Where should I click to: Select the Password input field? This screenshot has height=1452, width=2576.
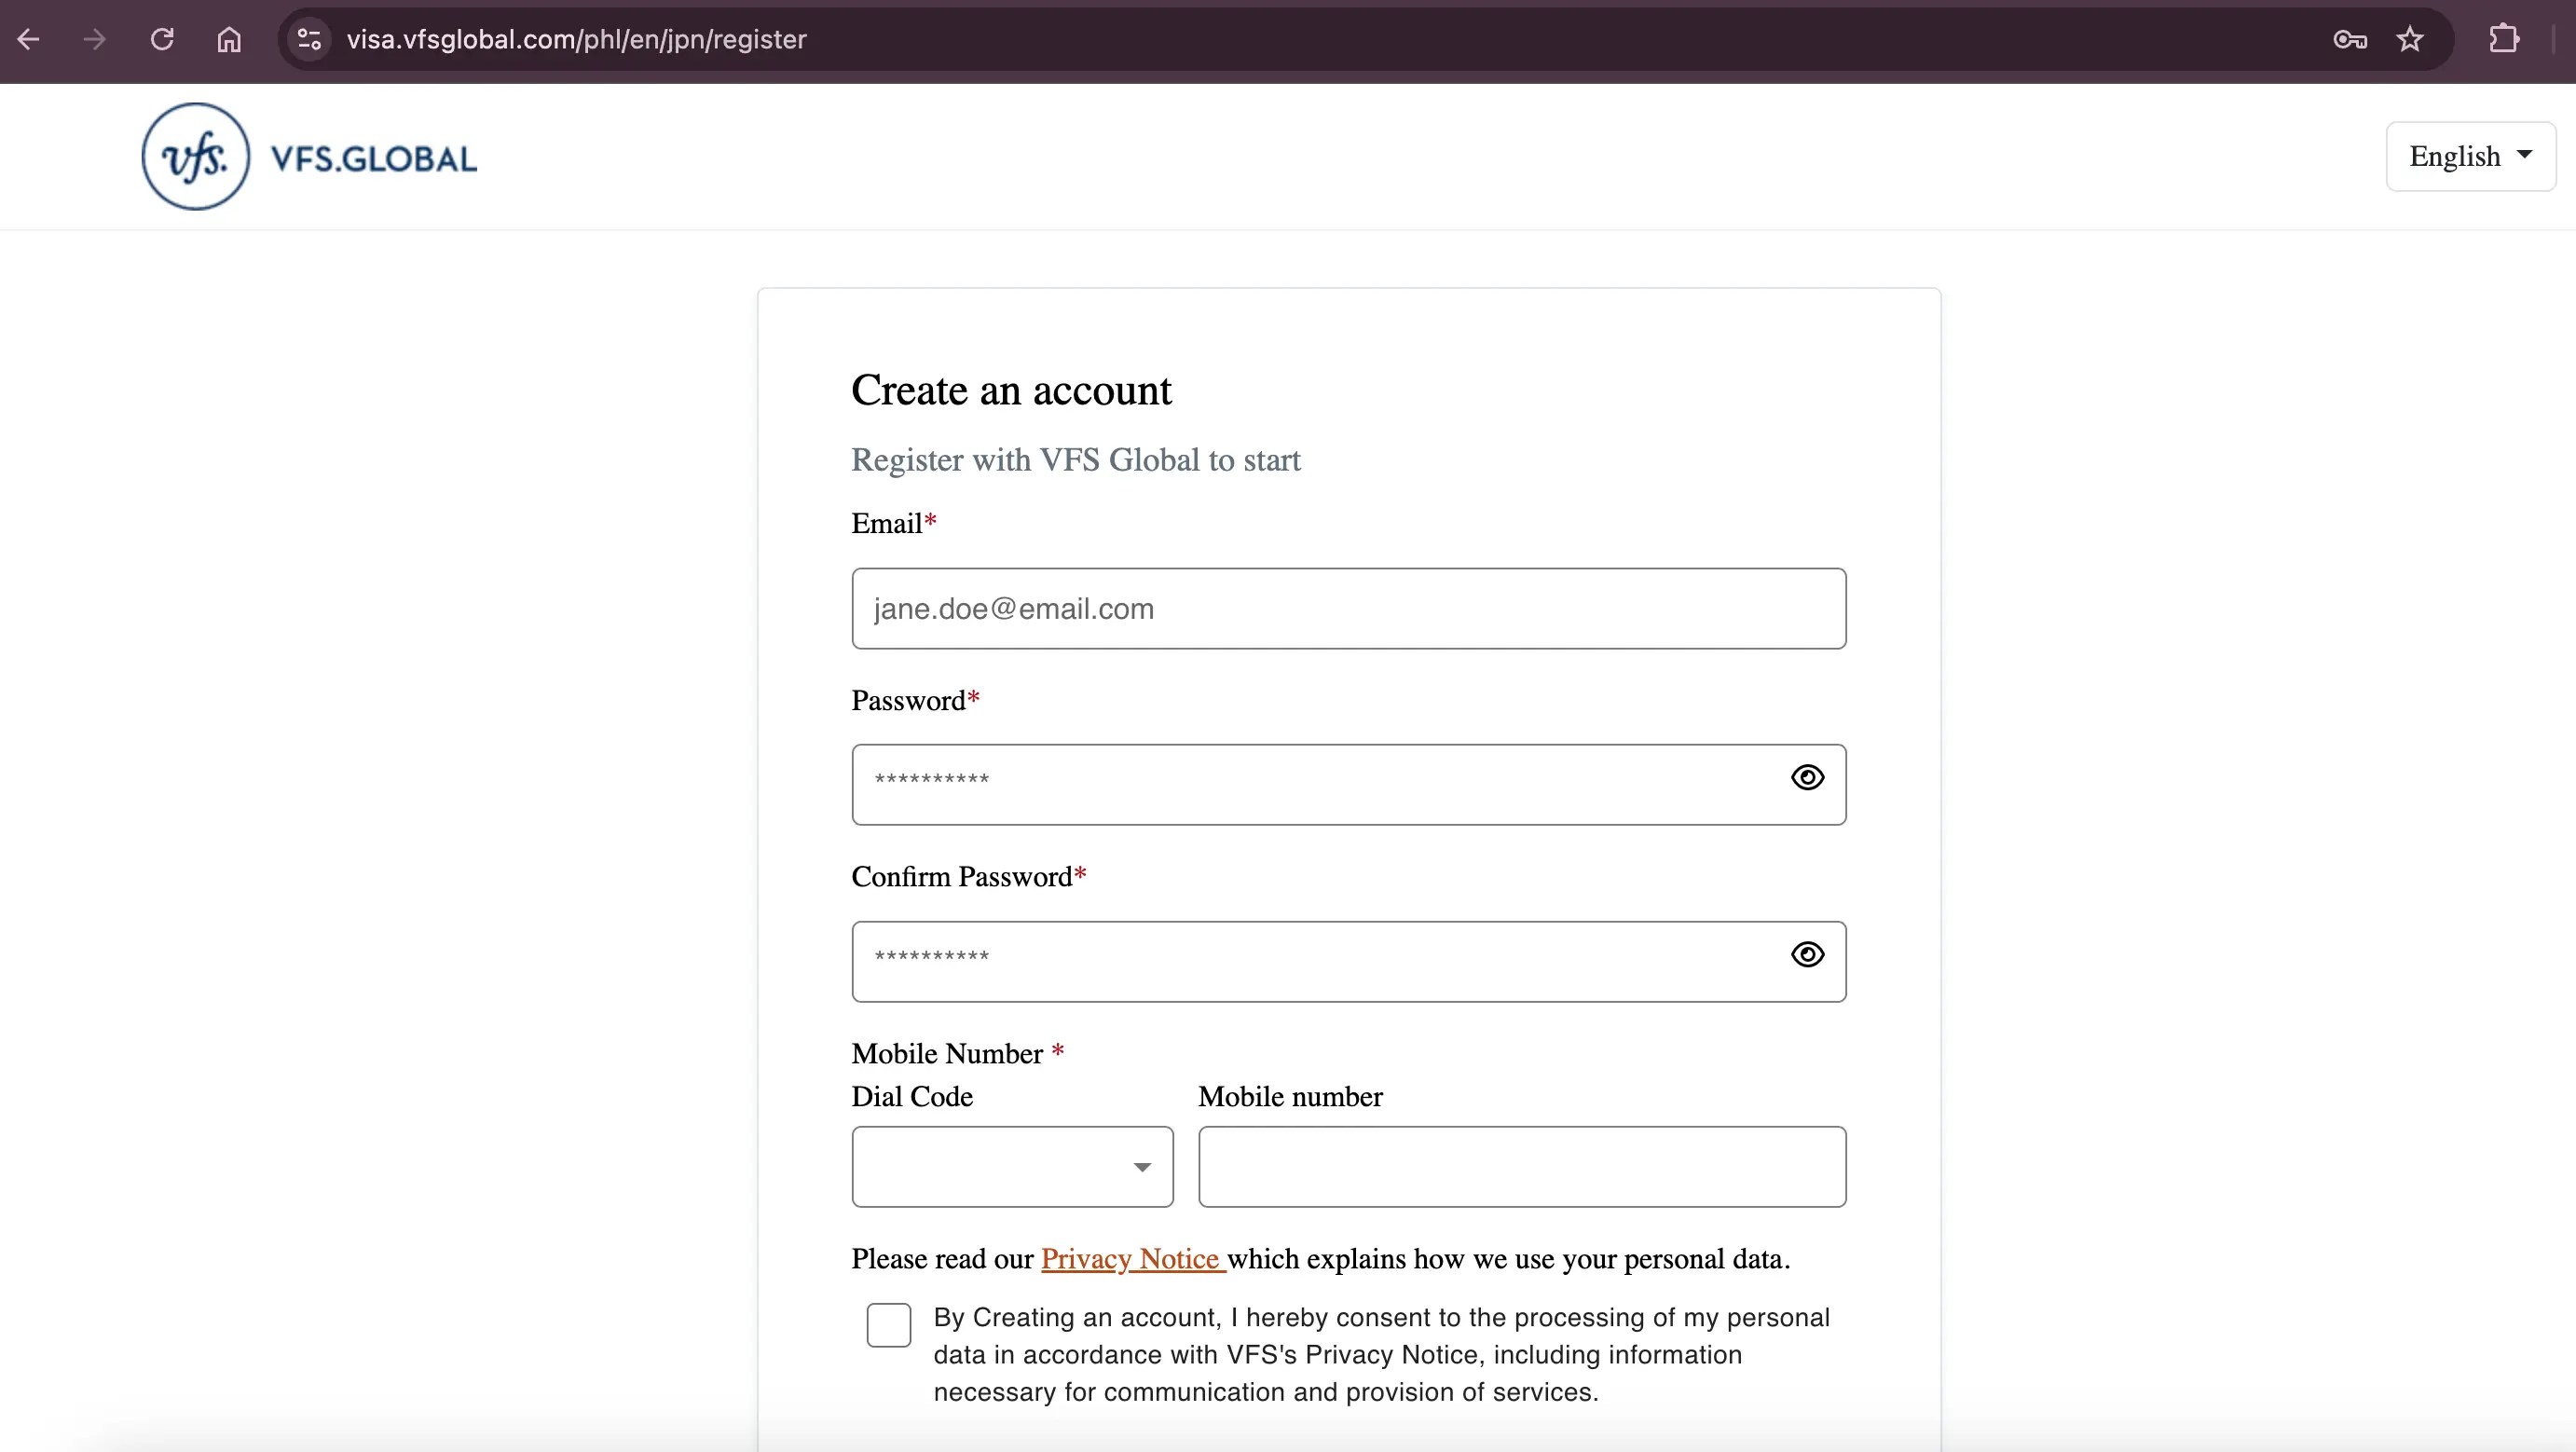1300,784
